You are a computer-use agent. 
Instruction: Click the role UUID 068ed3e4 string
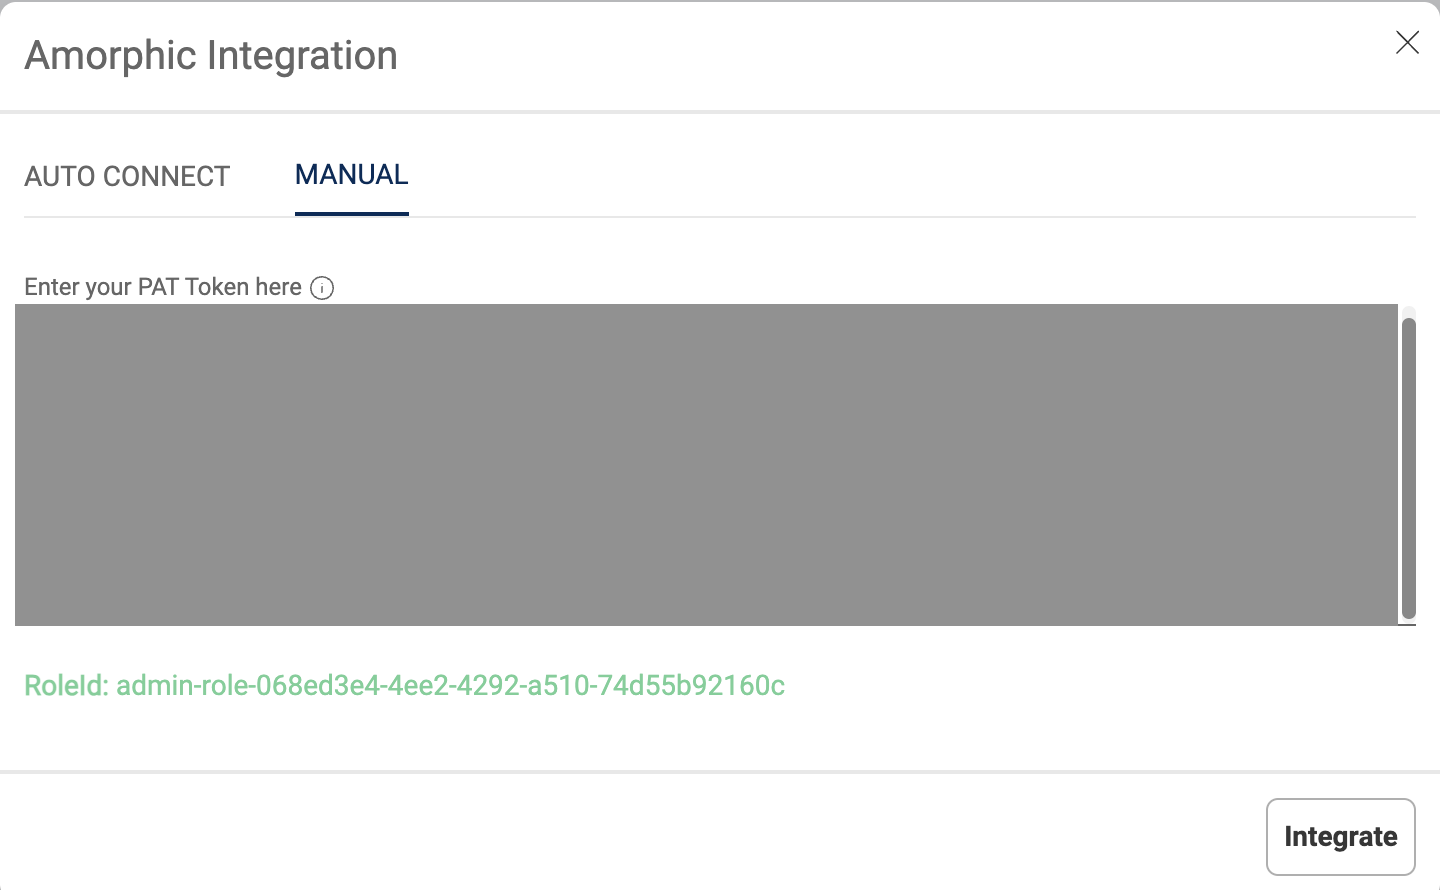pos(520,686)
